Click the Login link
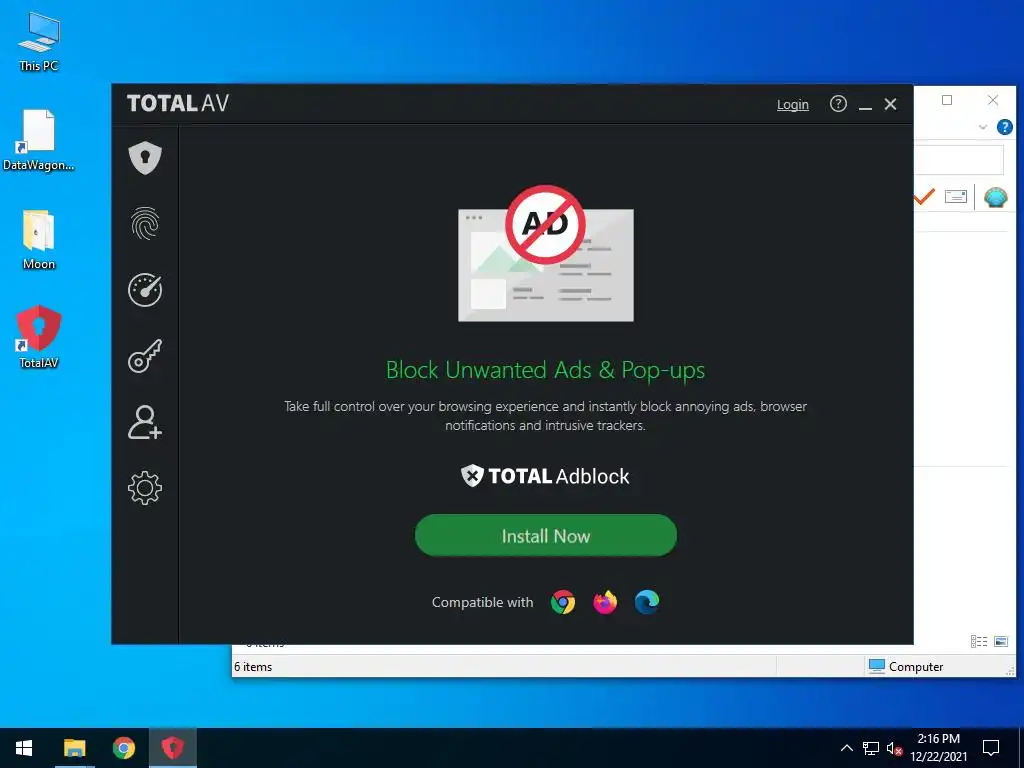Image resolution: width=1024 pixels, height=768 pixels. 792,104
